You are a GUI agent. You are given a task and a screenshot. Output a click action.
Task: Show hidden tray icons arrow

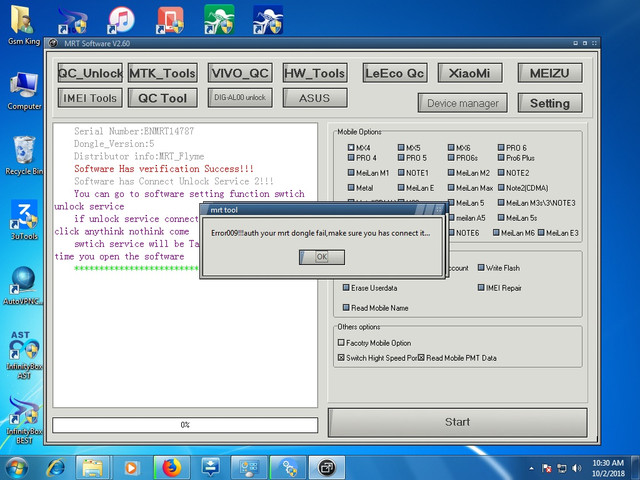(x=531, y=469)
